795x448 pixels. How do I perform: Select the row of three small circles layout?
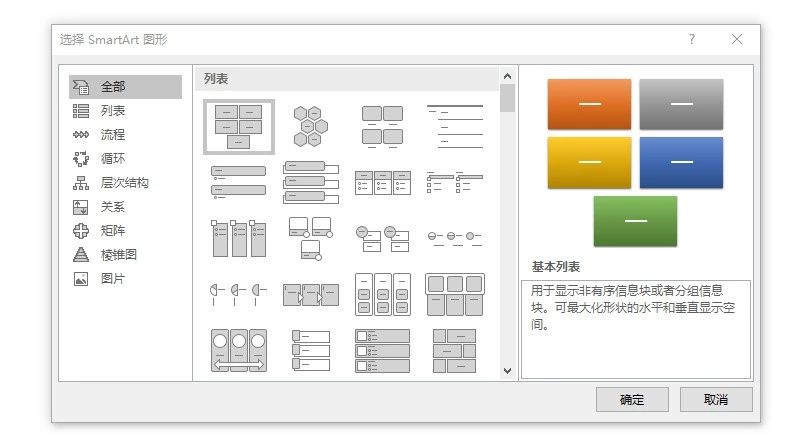[455, 237]
